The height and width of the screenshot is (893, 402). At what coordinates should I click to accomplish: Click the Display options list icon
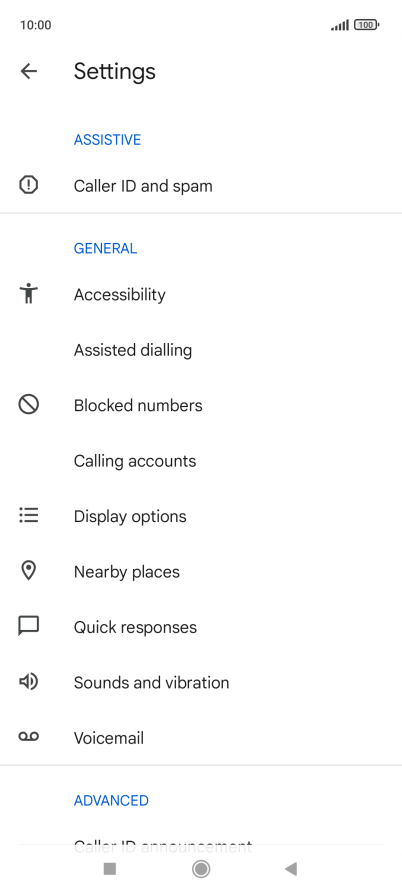[28, 515]
